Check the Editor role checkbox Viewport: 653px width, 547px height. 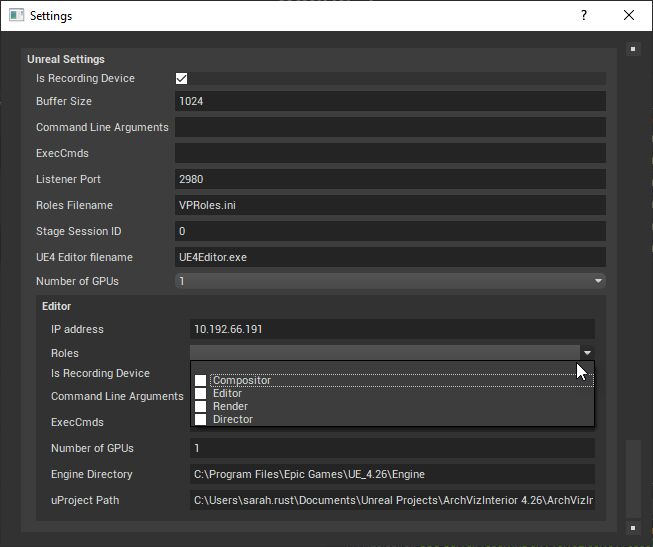click(201, 394)
